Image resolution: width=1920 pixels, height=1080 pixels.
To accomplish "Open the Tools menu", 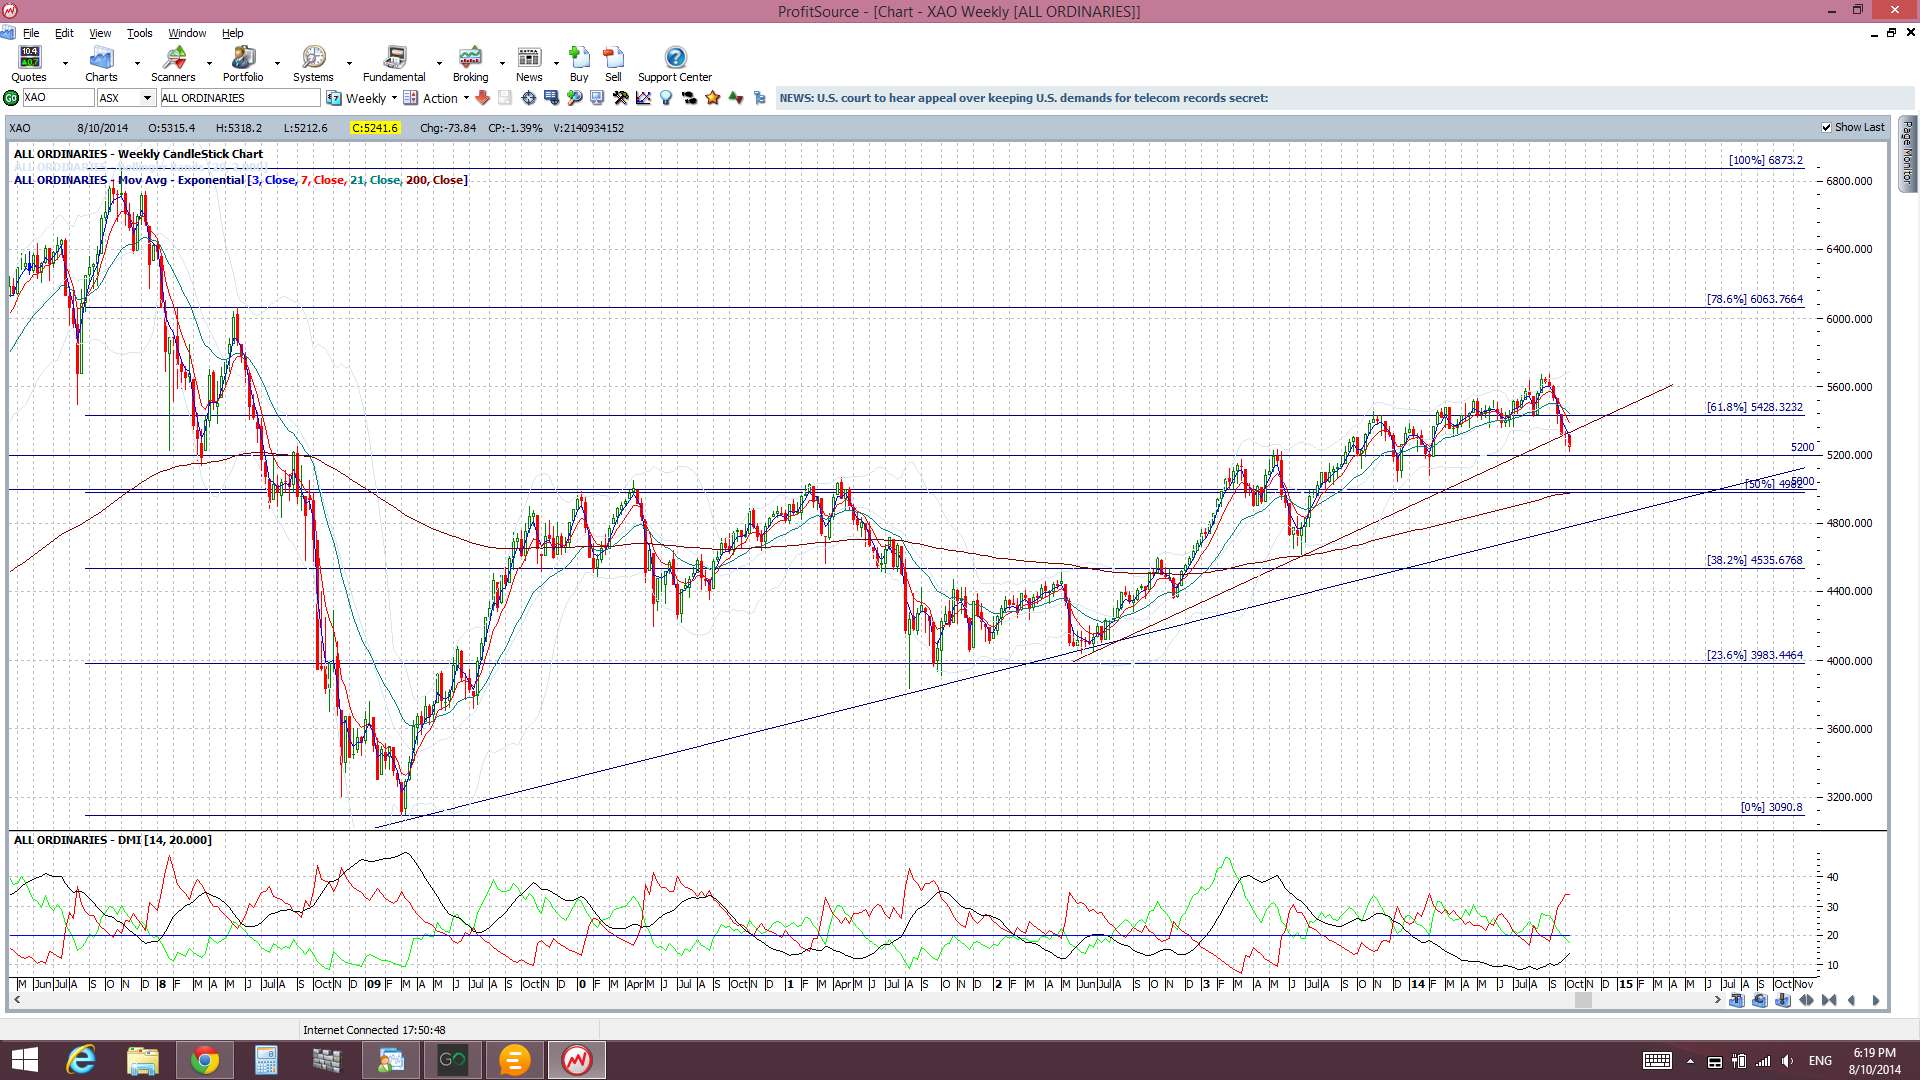I will pyautogui.click(x=139, y=33).
